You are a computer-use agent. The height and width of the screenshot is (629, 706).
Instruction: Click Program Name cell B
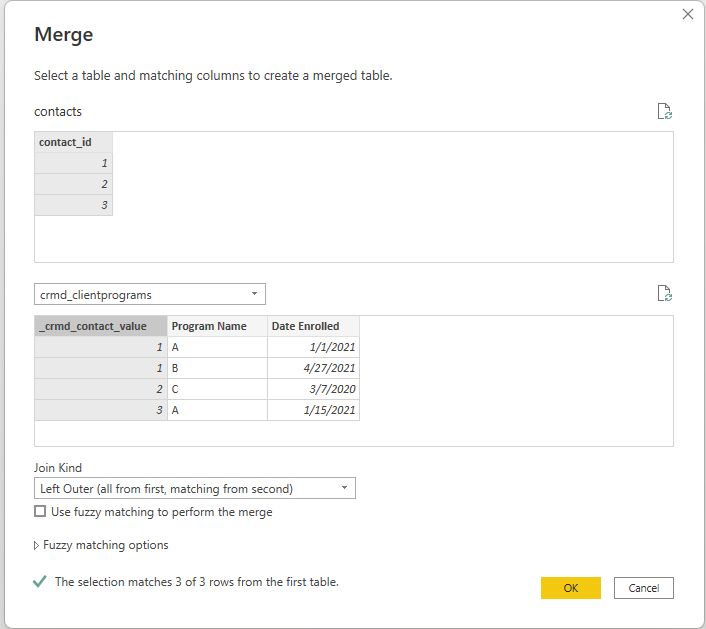[x=217, y=368]
